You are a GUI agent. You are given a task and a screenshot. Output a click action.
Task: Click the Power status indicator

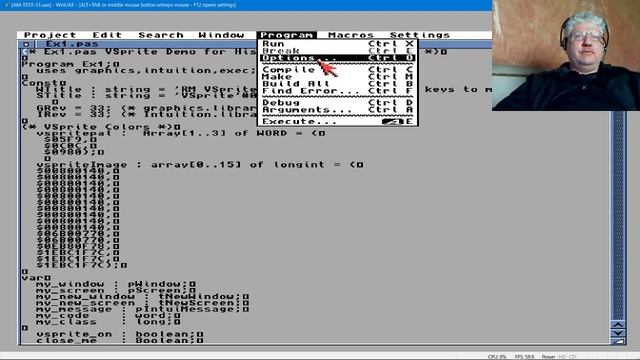(548, 357)
